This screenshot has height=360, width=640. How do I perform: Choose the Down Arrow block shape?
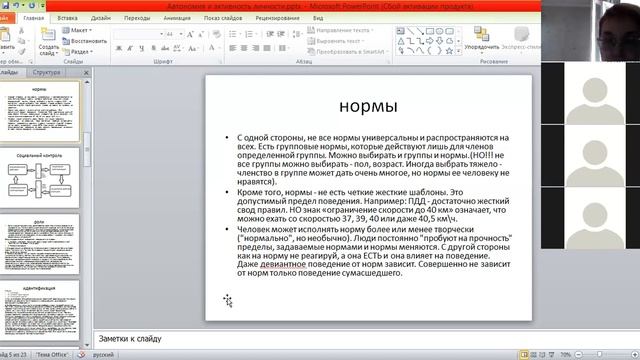pos(440,41)
